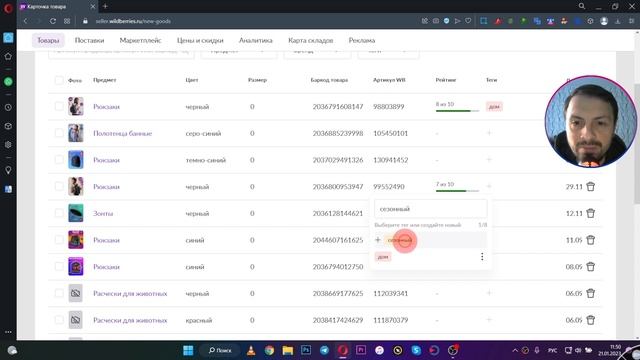Open browser search magnifier in title bar
640x360 pixels.
point(582,6)
